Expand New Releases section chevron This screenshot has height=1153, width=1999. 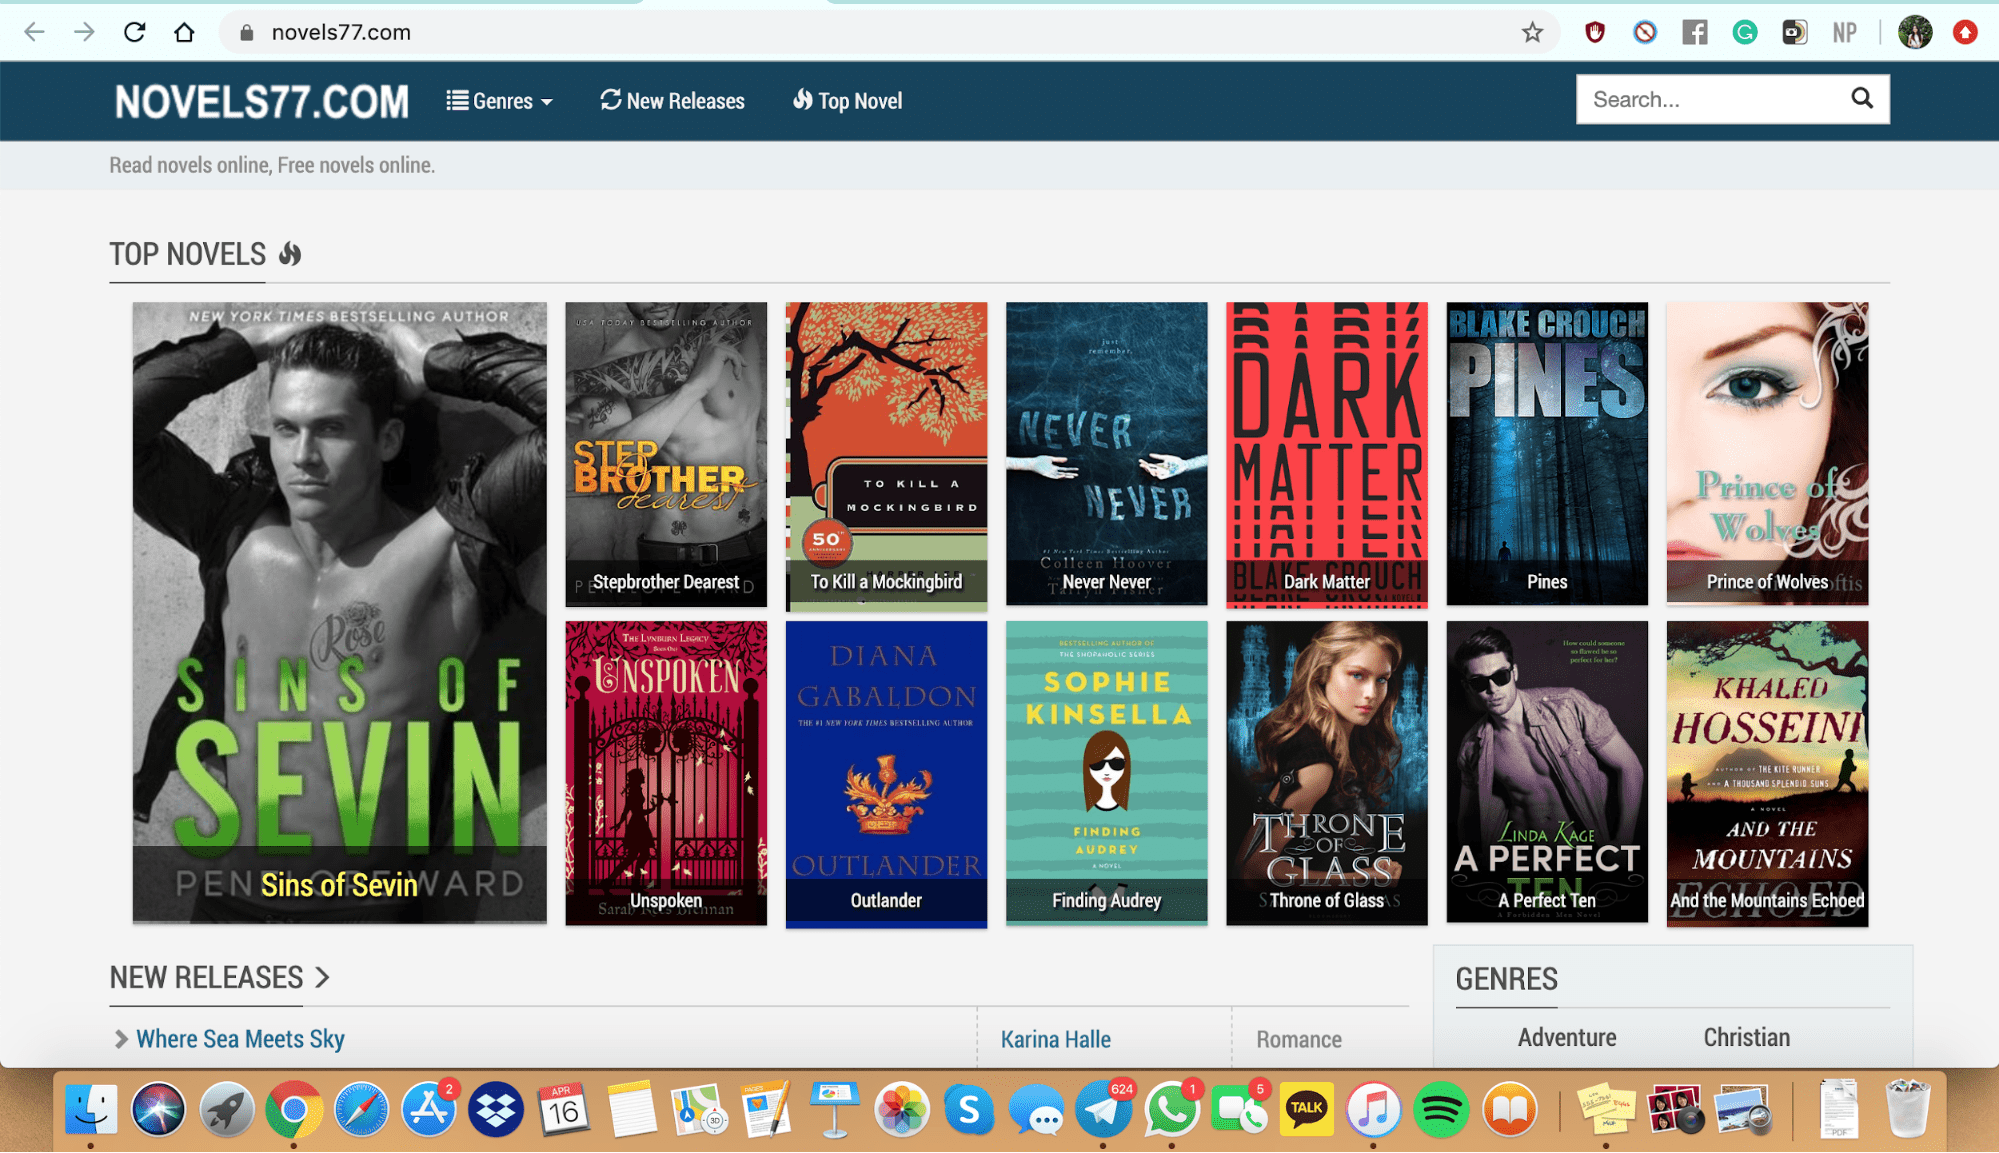tap(322, 977)
